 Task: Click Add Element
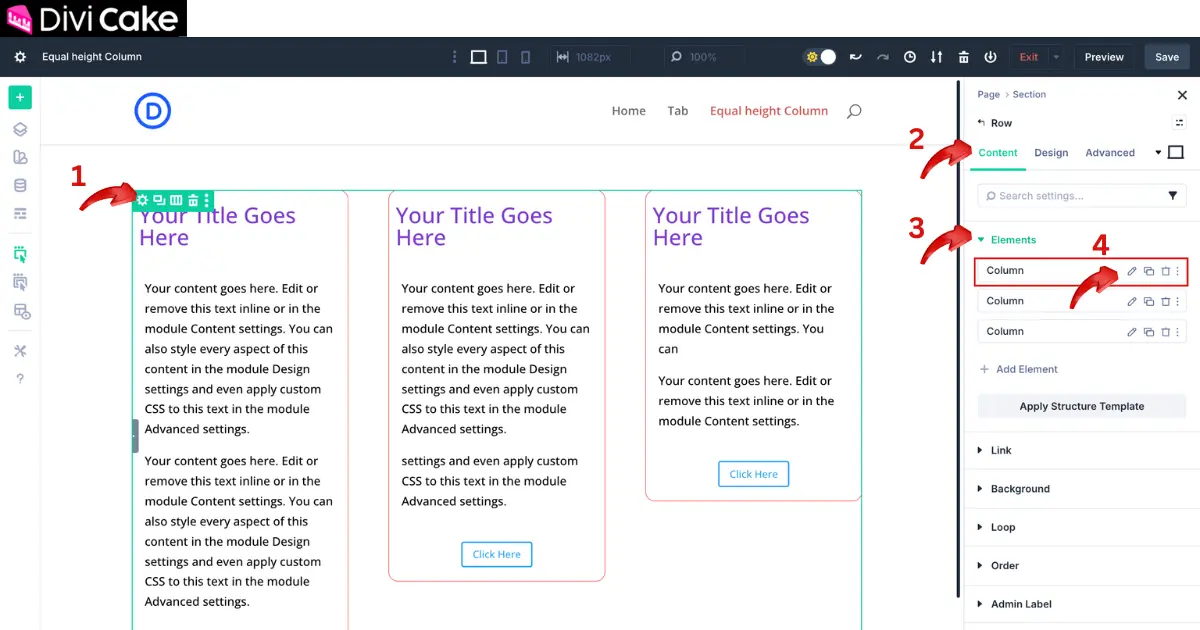point(1018,369)
